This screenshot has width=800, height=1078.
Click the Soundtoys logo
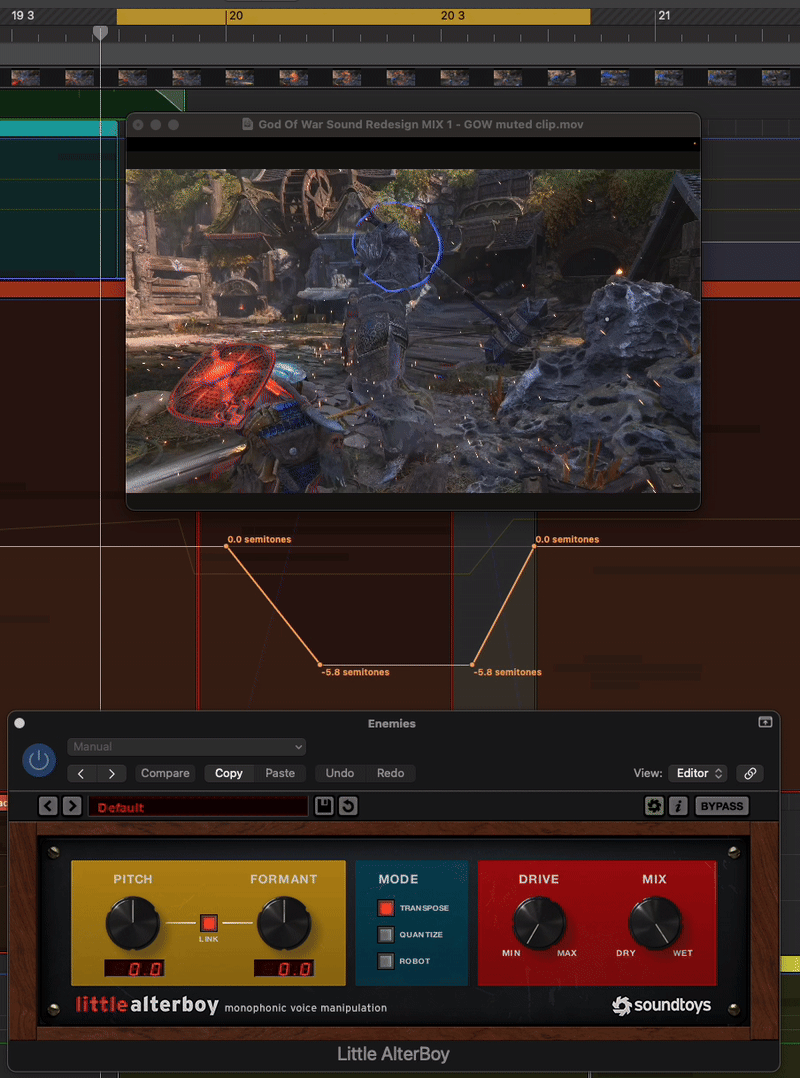pos(661,1006)
